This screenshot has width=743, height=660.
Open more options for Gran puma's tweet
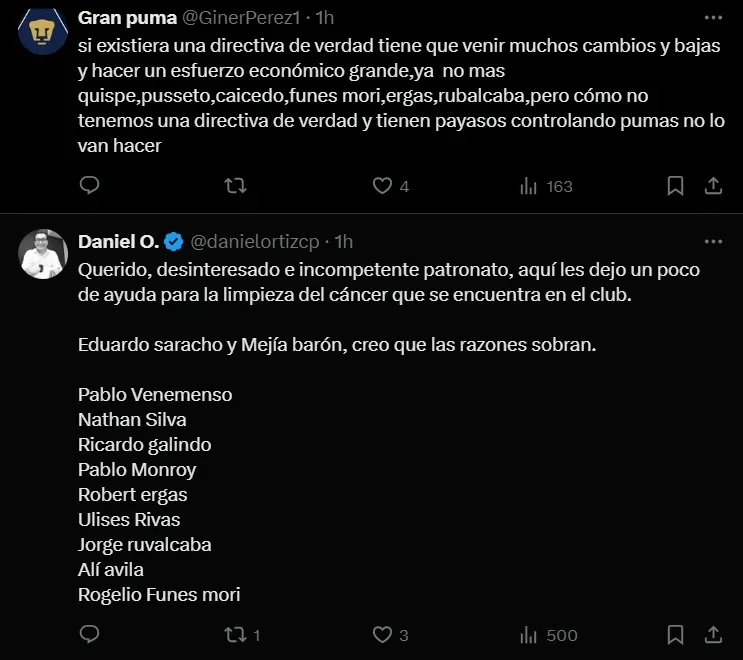[x=713, y=18]
